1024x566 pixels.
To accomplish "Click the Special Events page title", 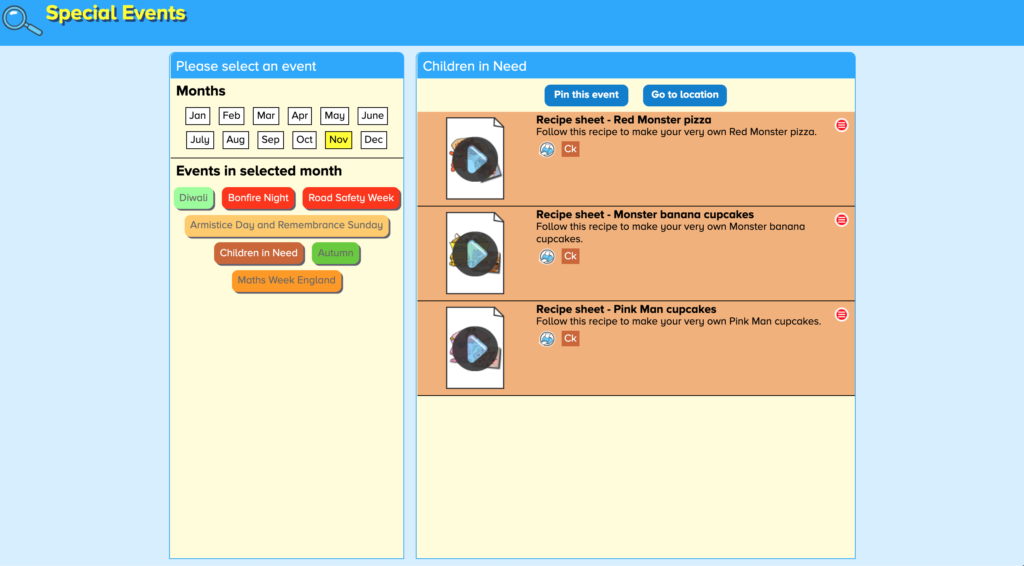I will (x=116, y=13).
